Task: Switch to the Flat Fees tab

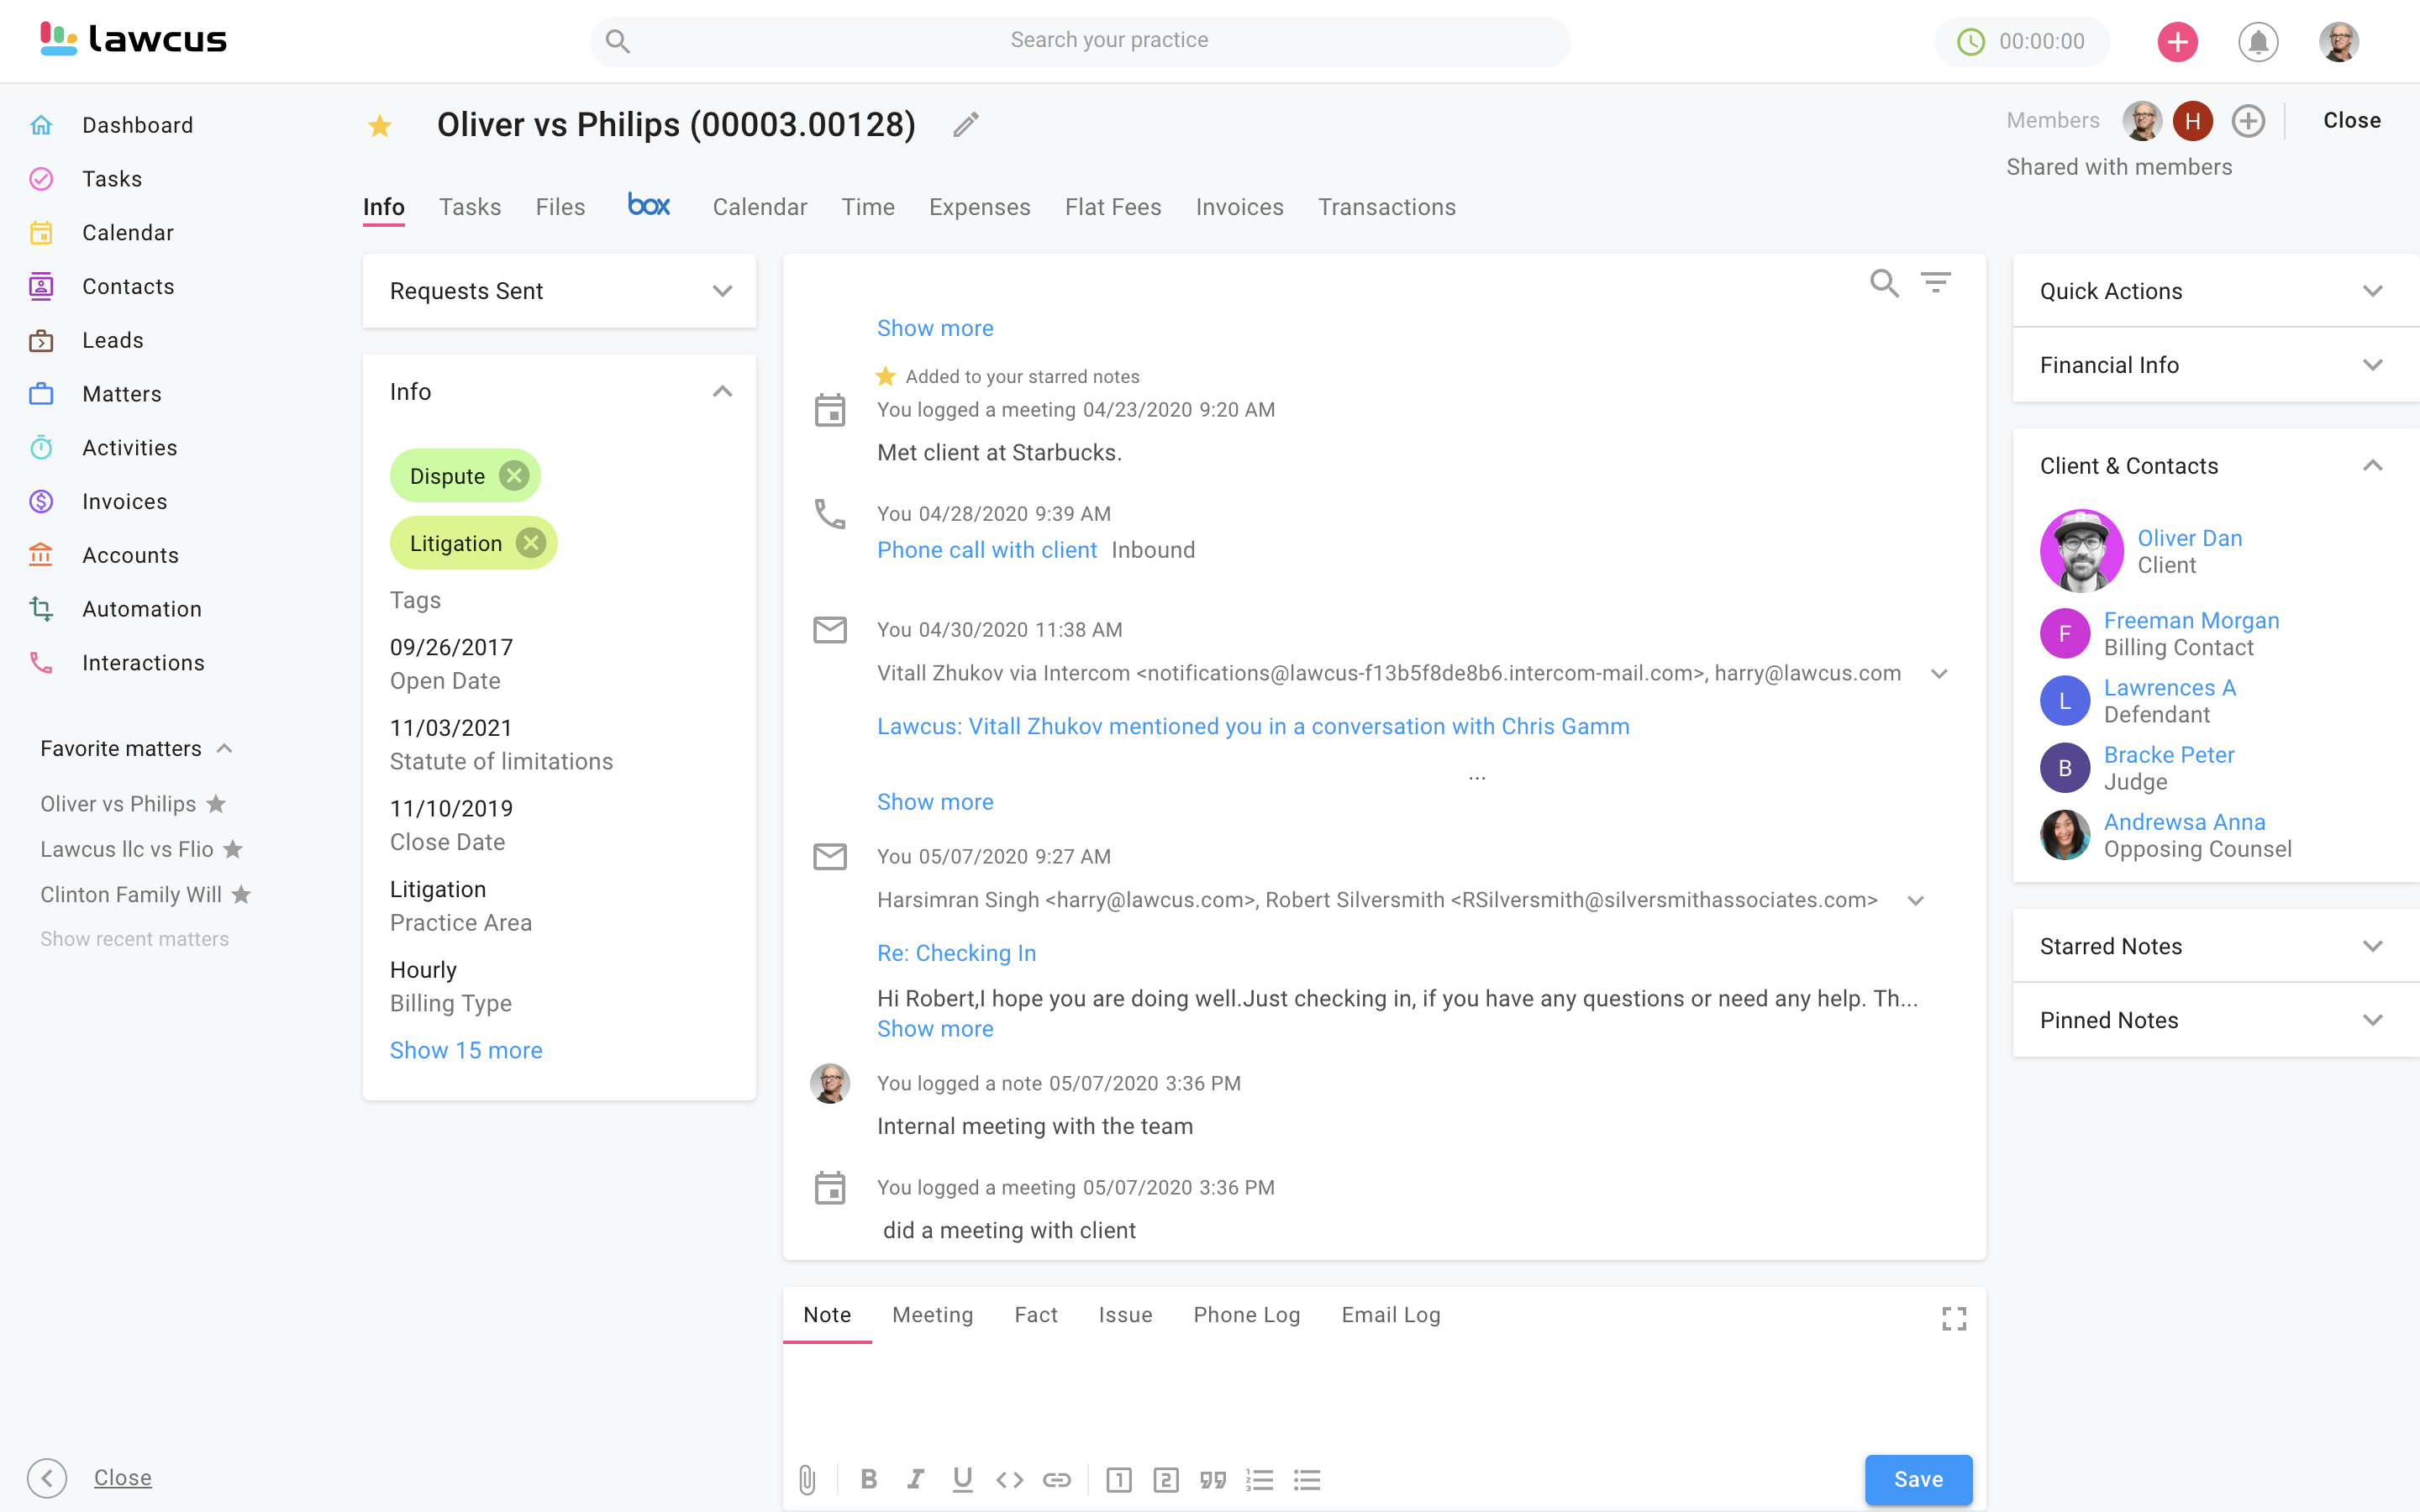Action: coord(1112,207)
